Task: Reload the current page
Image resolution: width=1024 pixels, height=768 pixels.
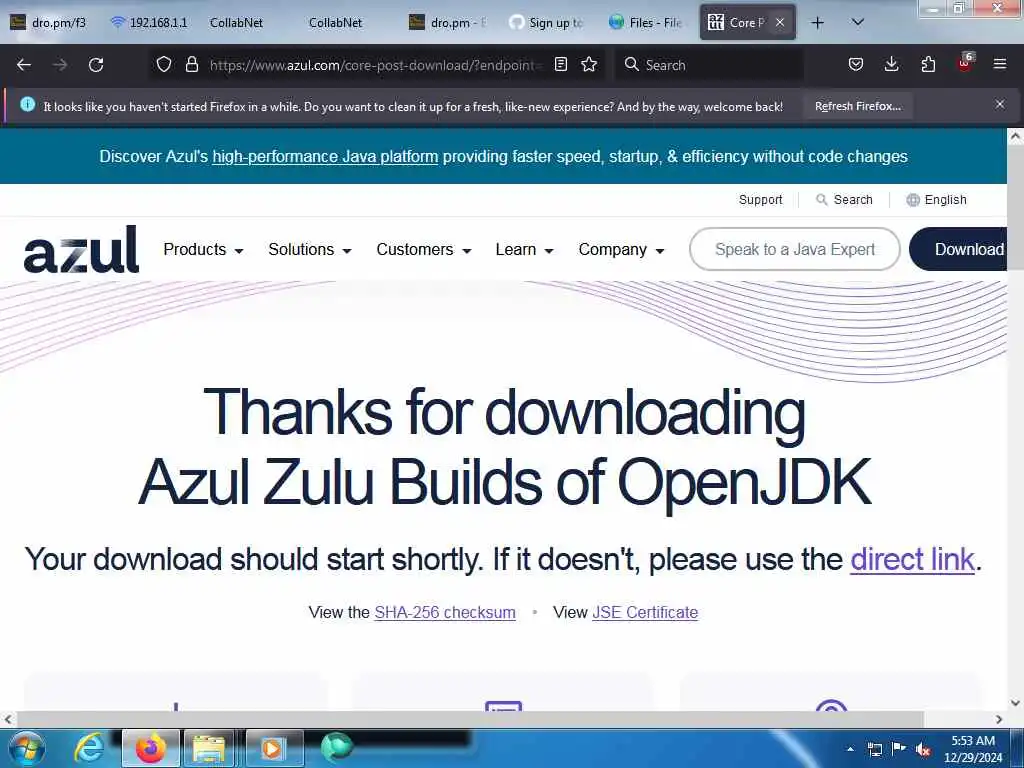Action: (96, 65)
